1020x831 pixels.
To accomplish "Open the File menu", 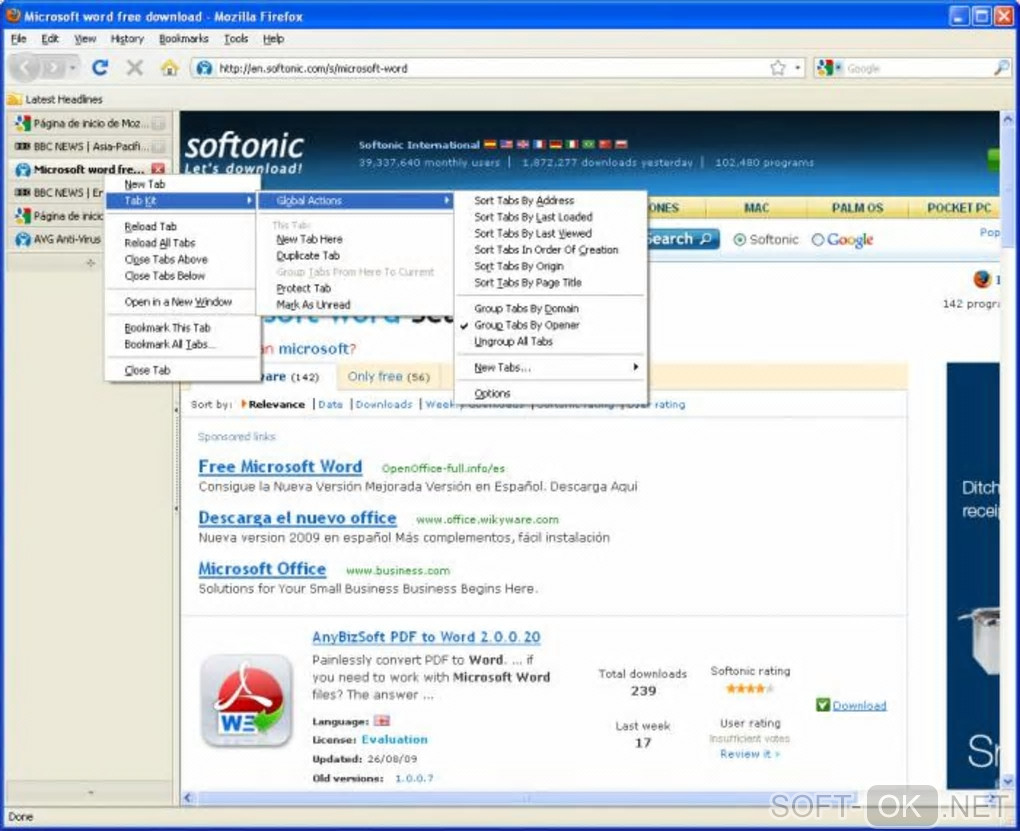I will pyautogui.click(x=19, y=39).
